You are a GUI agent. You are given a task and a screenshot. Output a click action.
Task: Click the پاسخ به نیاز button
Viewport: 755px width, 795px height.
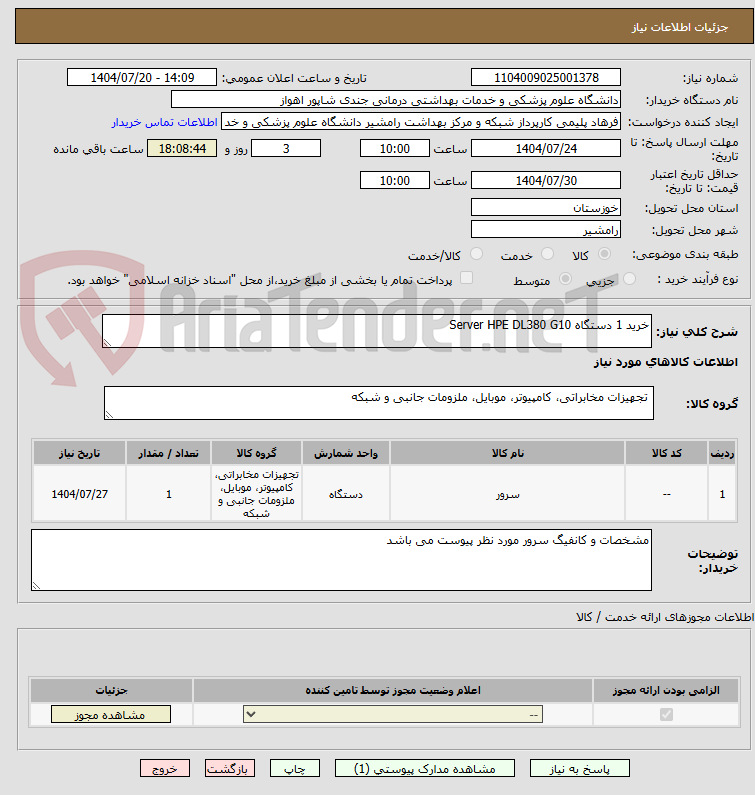pyautogui.click(x=580, y=768)
